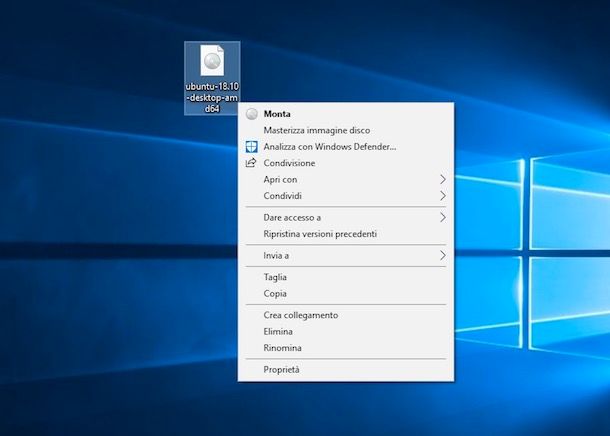Screen dimensions: 610x436
Task: Open the Apri con submenu entry
Action: tap(345, 179)
